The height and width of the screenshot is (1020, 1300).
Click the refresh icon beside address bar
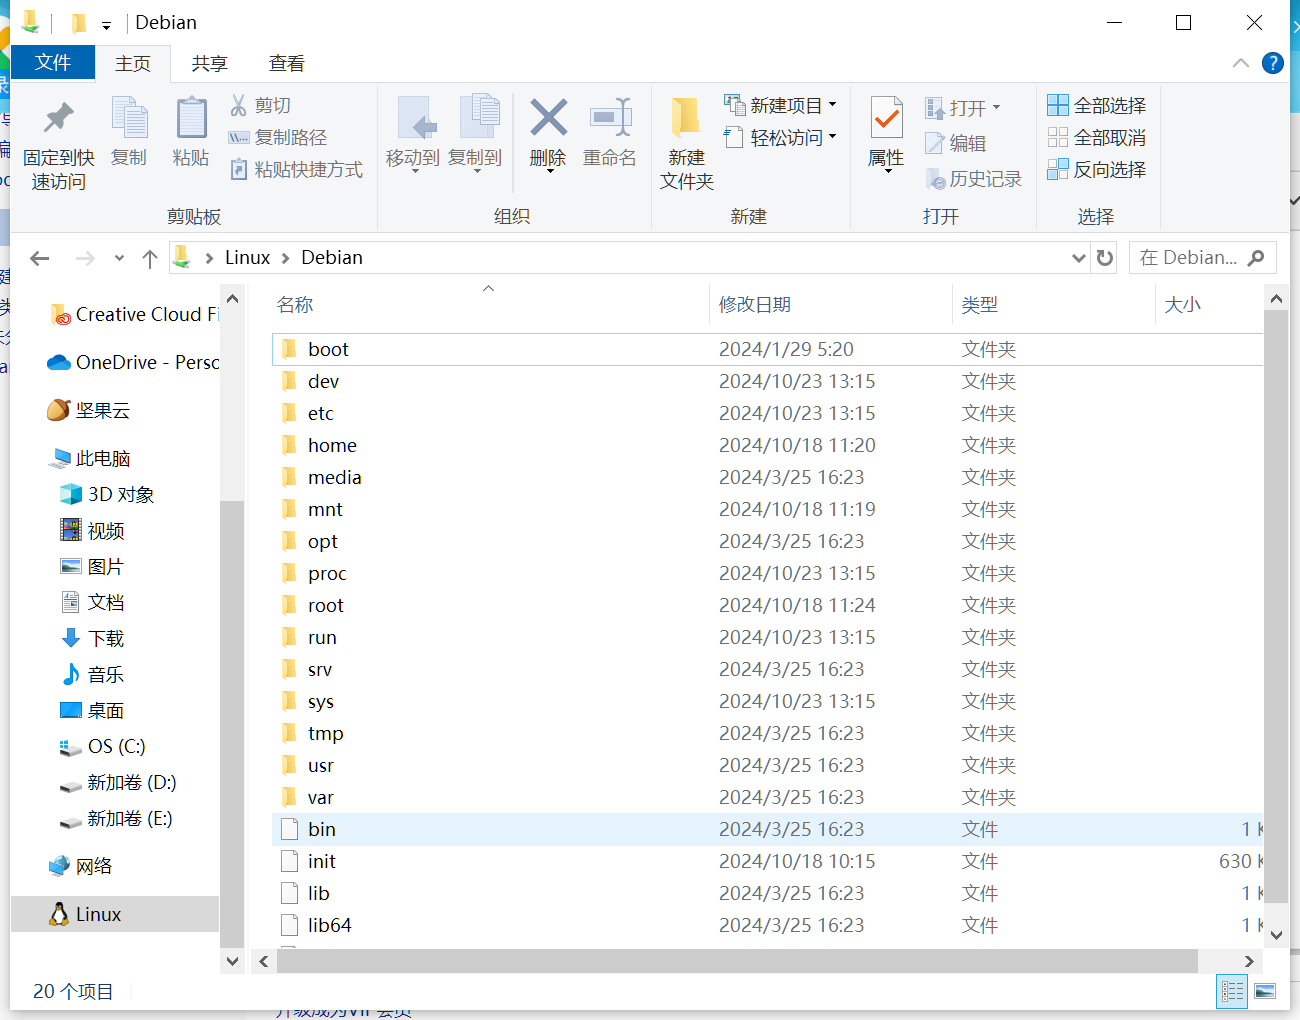point(1105,258)
